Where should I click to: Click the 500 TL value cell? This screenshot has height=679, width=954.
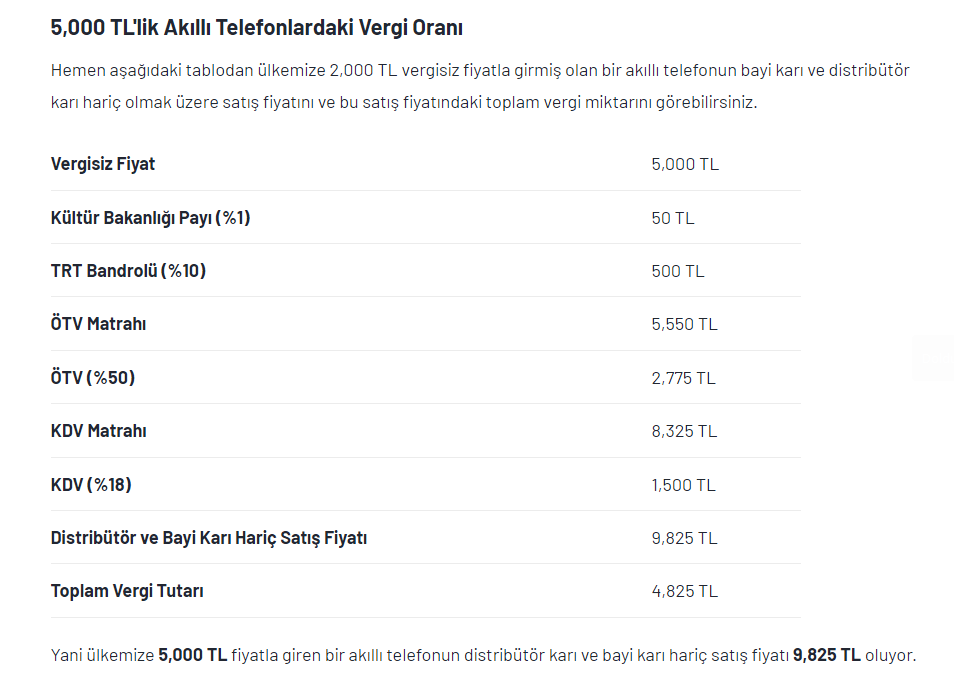pyautogui.click(x=678, y=271)
